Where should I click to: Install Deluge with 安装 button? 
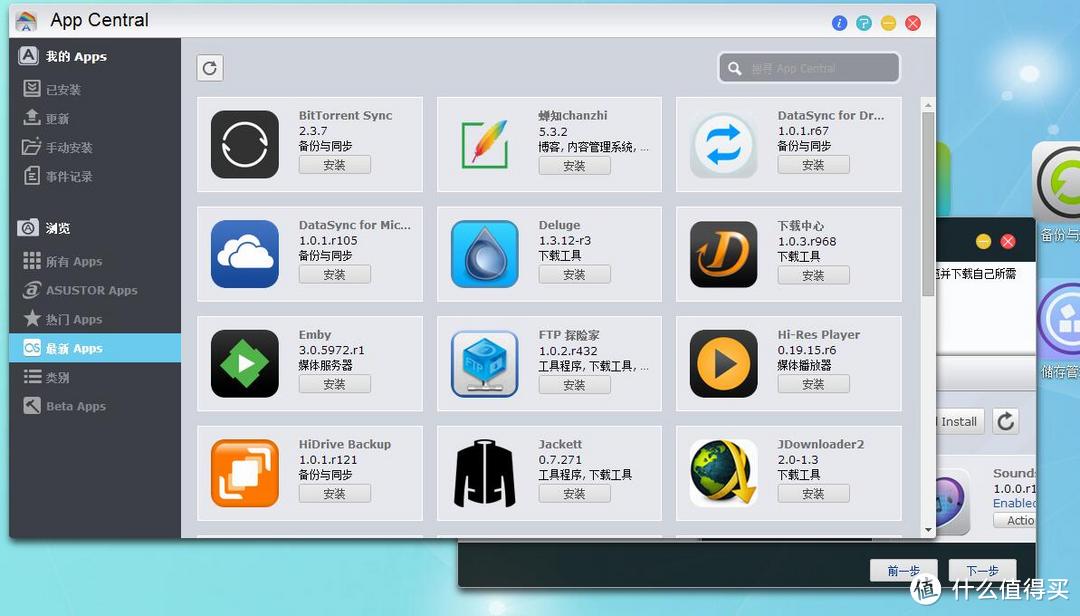(x=574, y=274)
